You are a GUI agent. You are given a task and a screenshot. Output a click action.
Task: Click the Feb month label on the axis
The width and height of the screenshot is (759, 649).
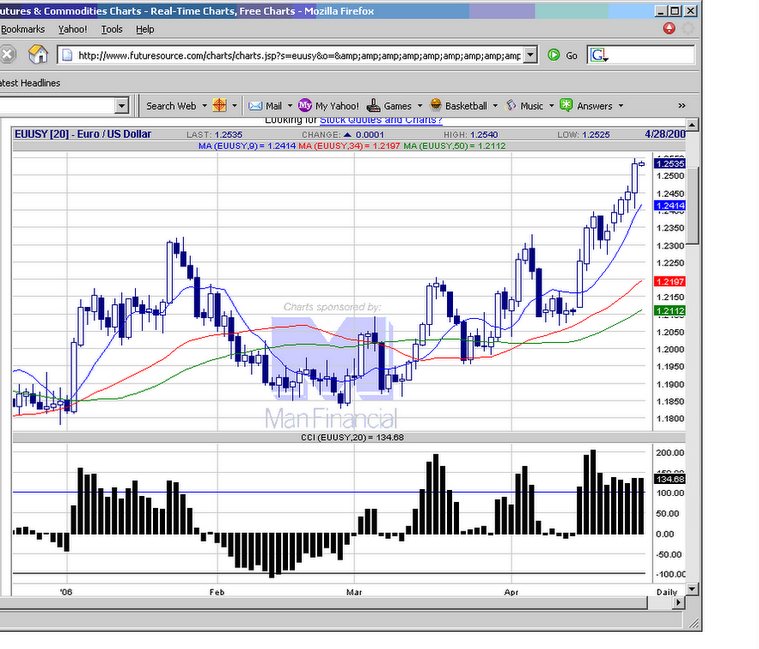(217, 592)
